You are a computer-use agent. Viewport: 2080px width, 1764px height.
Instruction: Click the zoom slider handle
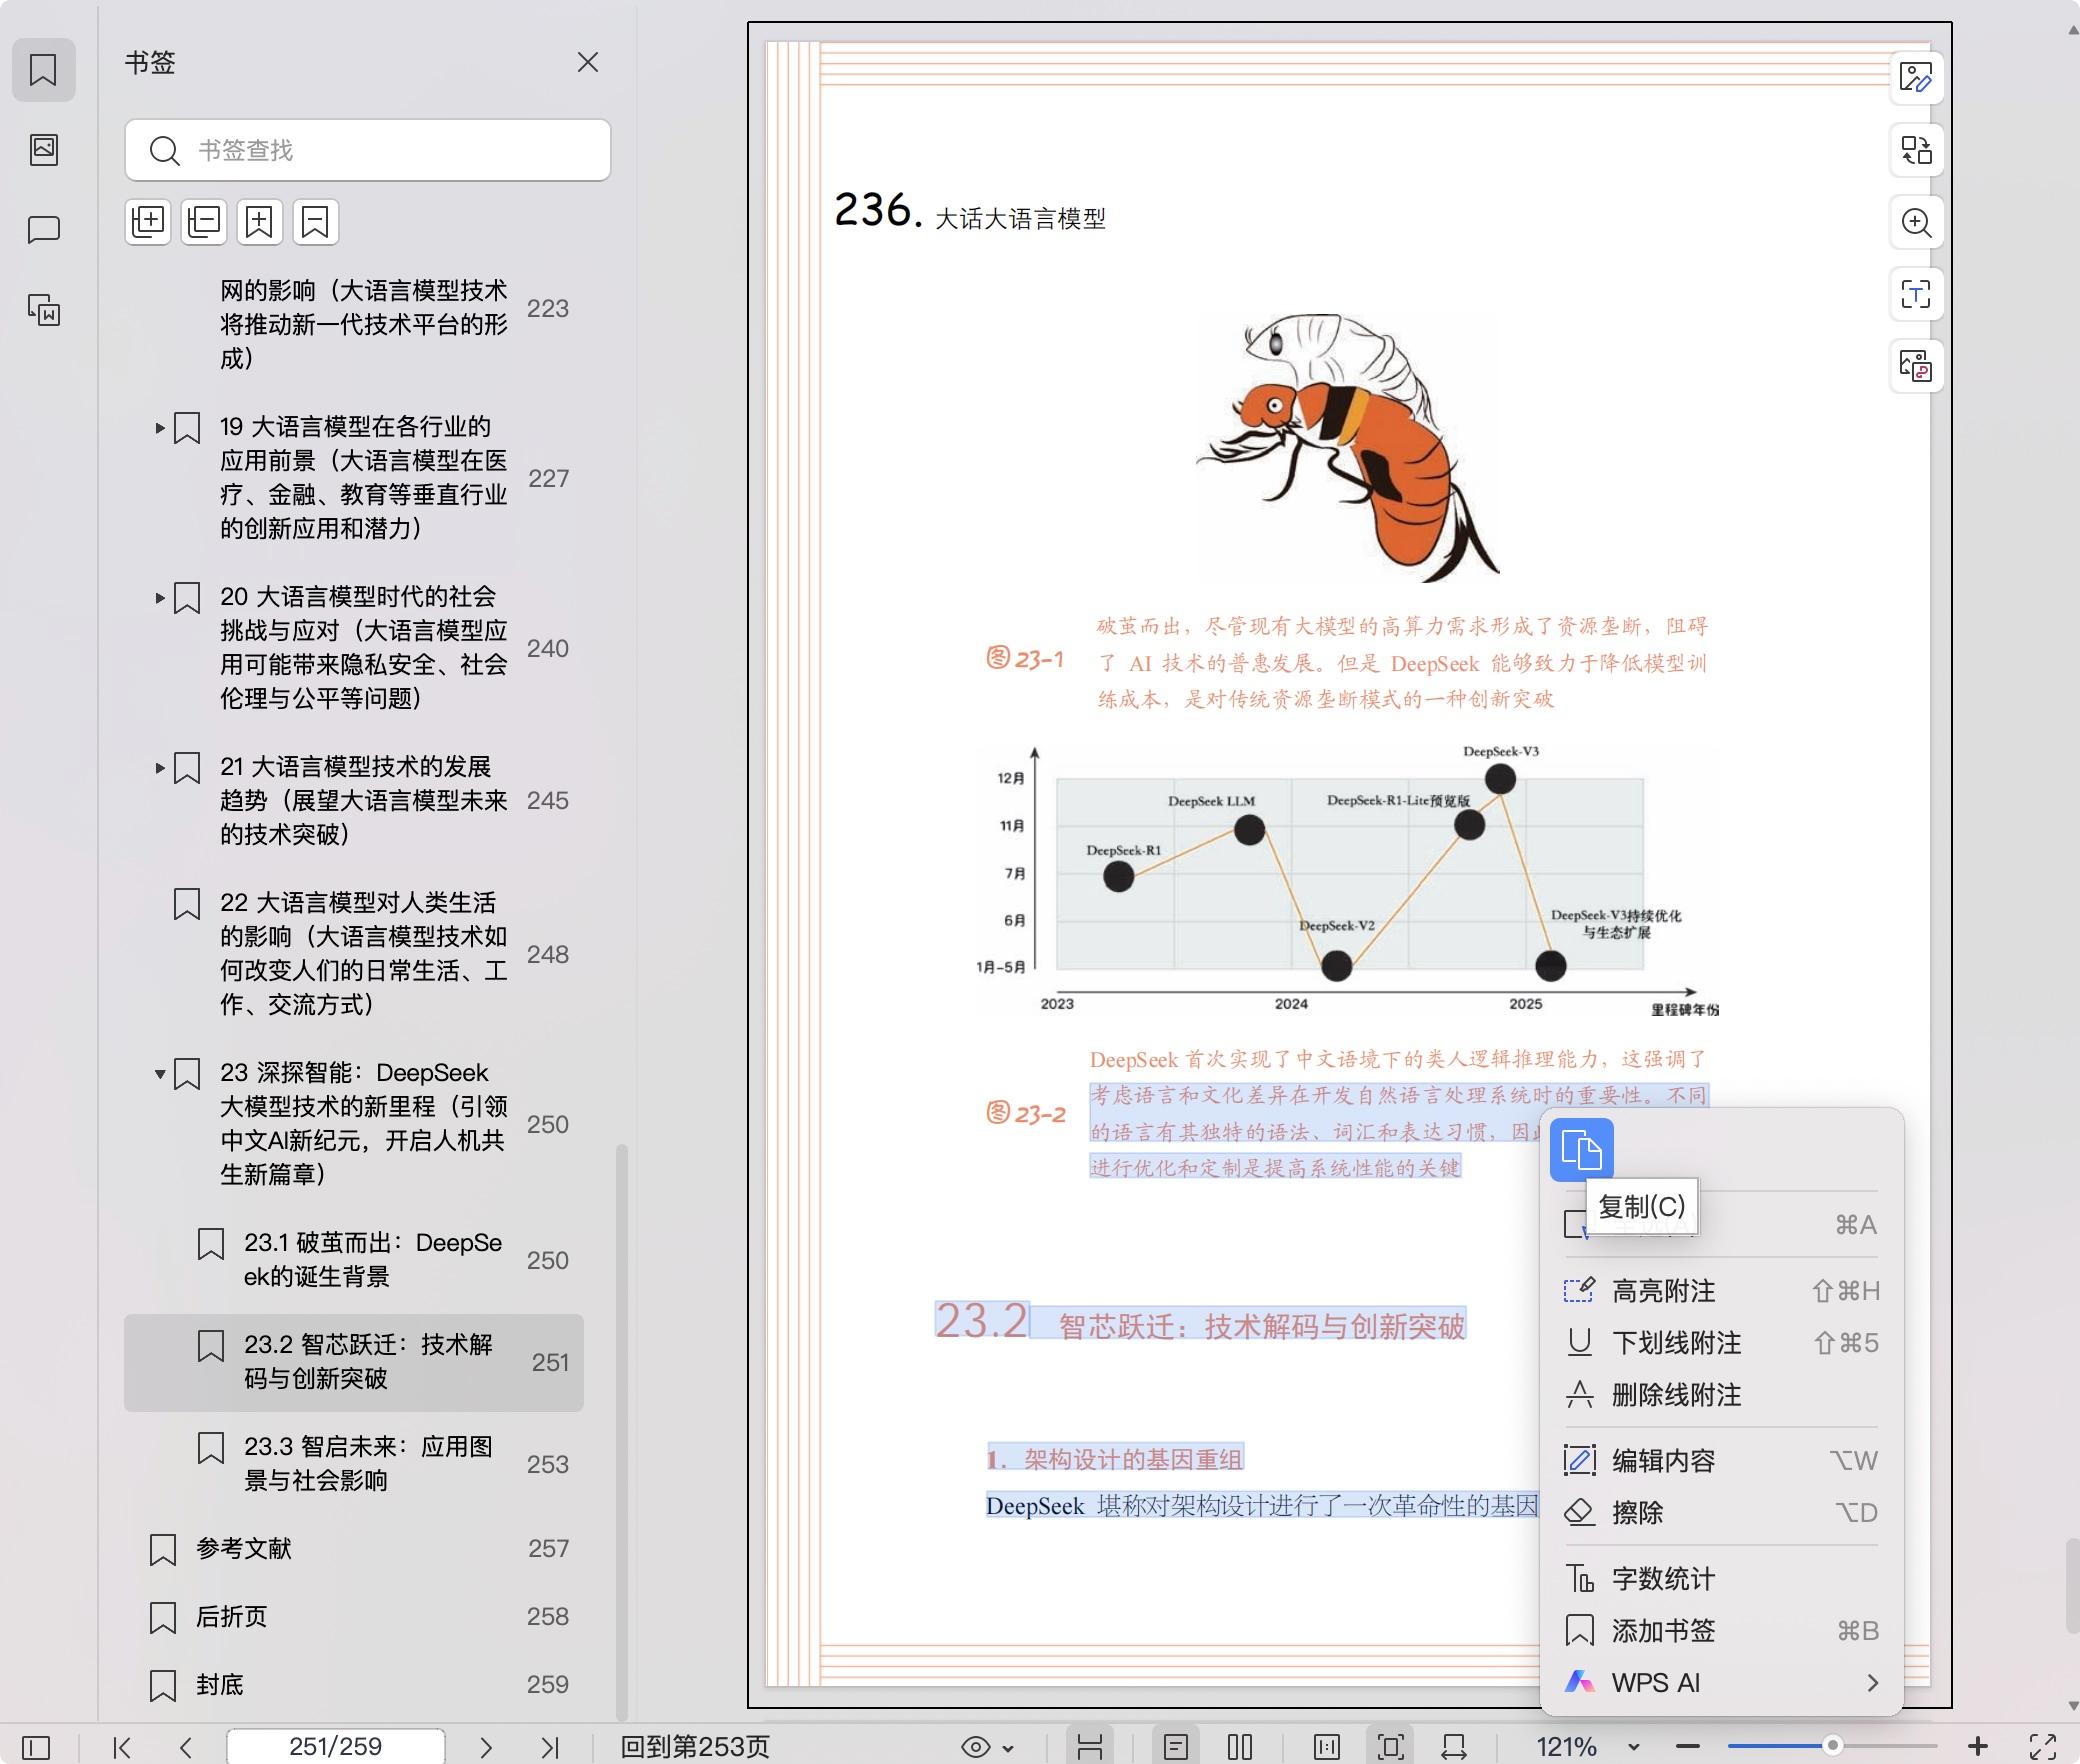[x=1832, y=1745]
